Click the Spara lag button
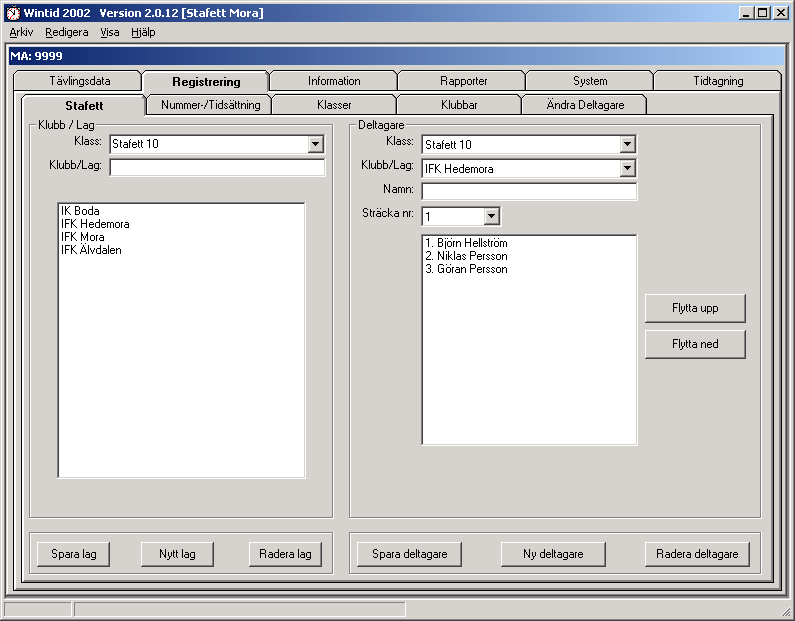The image size is (795, 621). (74, 554)
